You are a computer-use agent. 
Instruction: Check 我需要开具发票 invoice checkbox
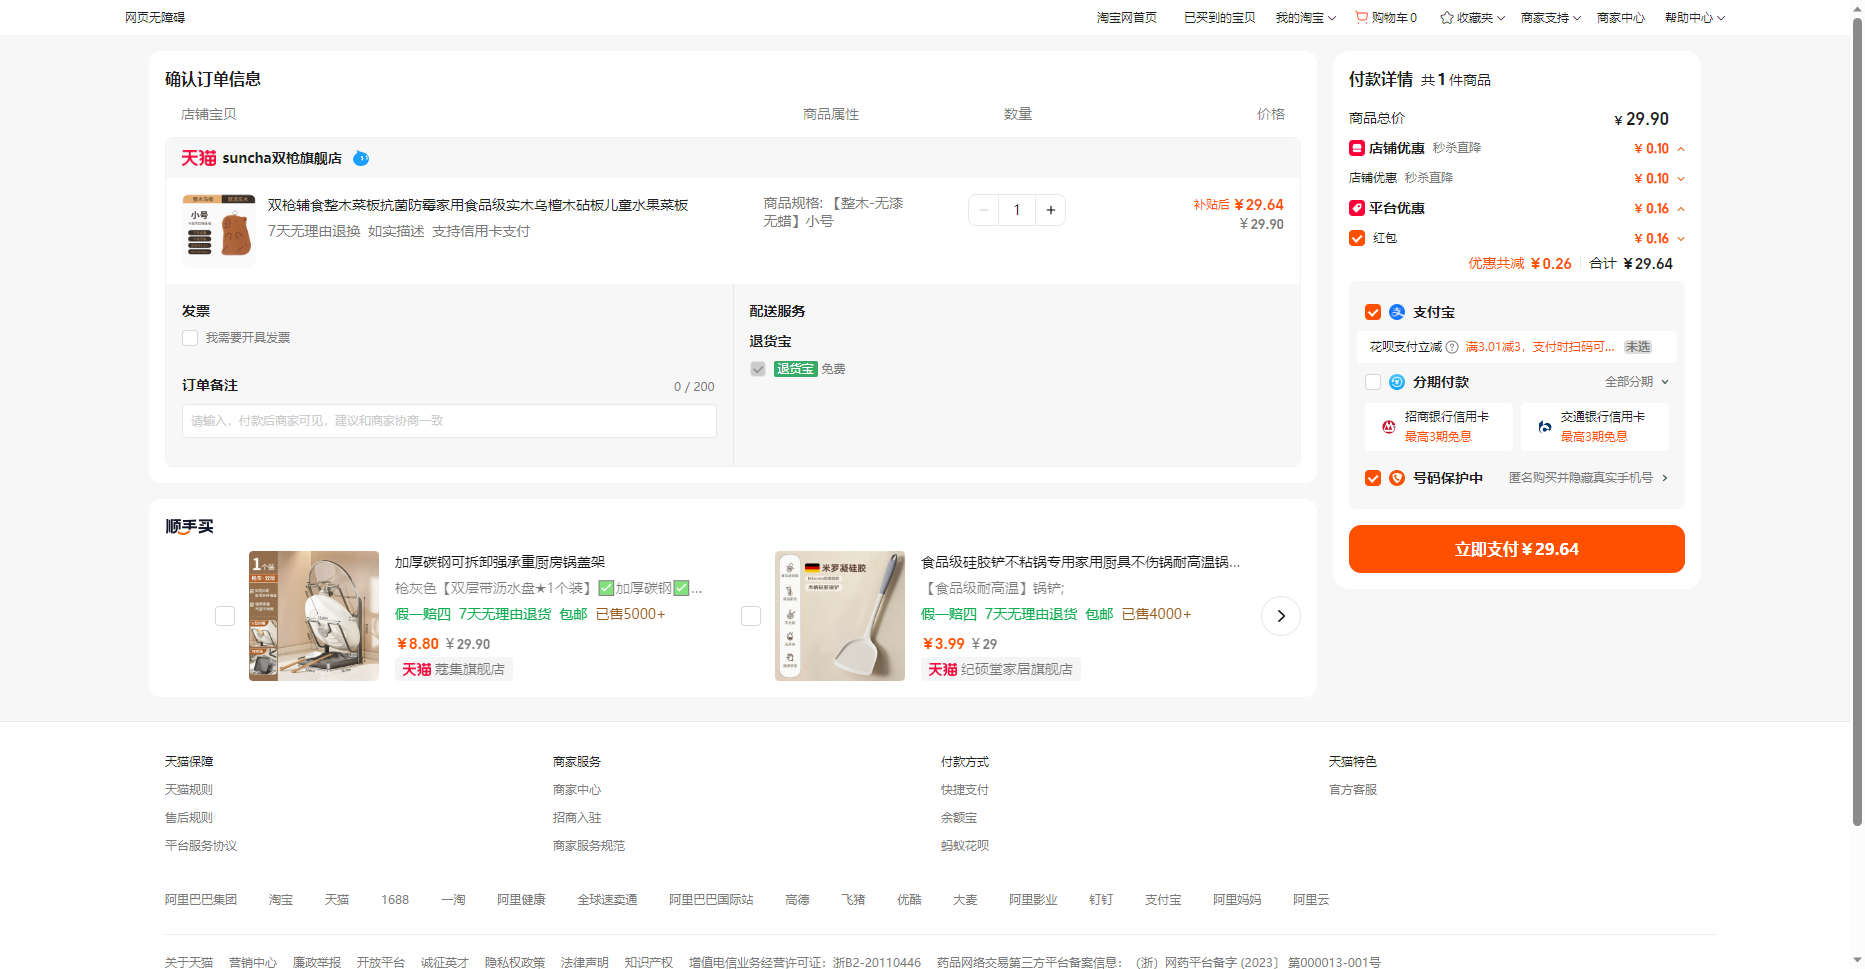[x=190, y=338]
